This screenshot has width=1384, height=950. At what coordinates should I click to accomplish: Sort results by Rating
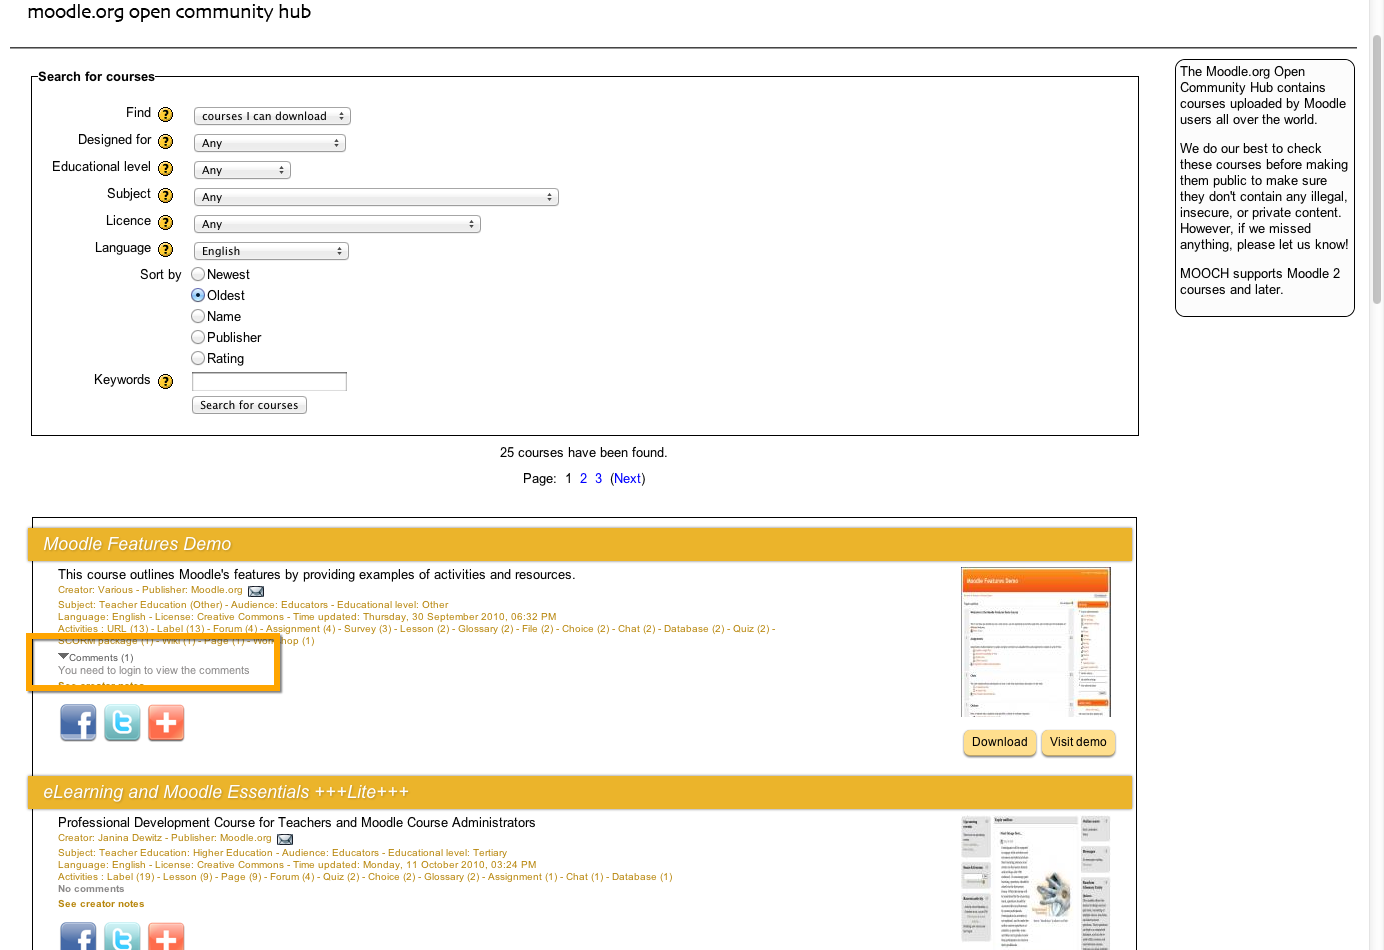[198, 358]
